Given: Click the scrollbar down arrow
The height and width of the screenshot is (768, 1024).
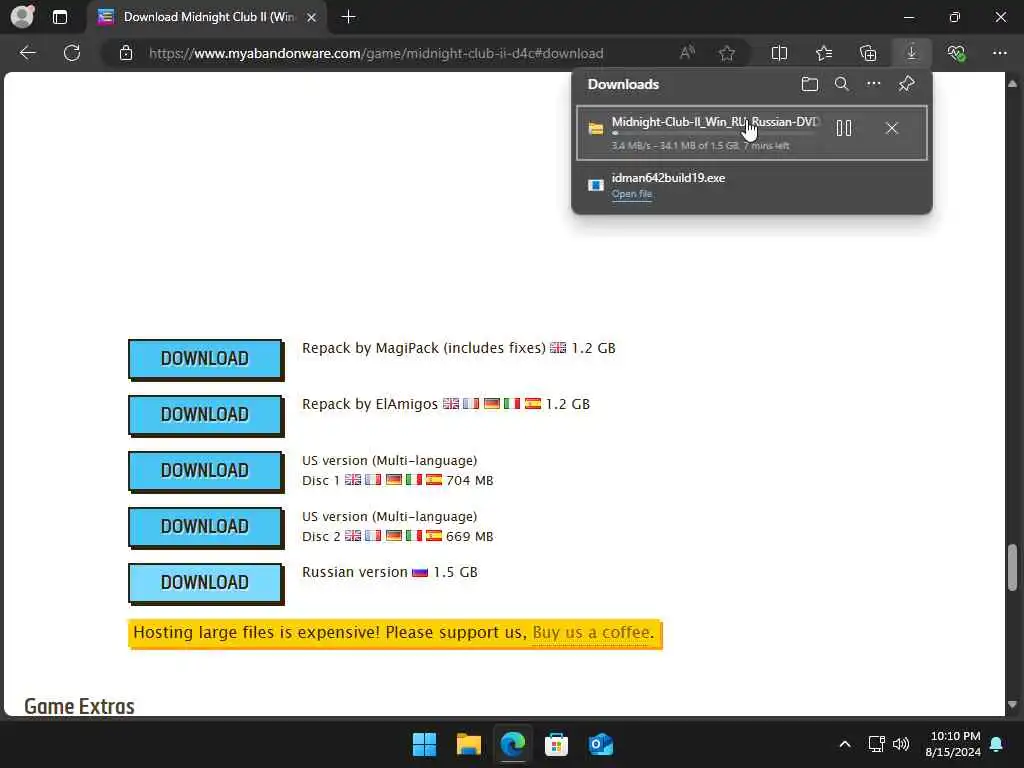Looking at the screenshot, I should [1012, 705].
